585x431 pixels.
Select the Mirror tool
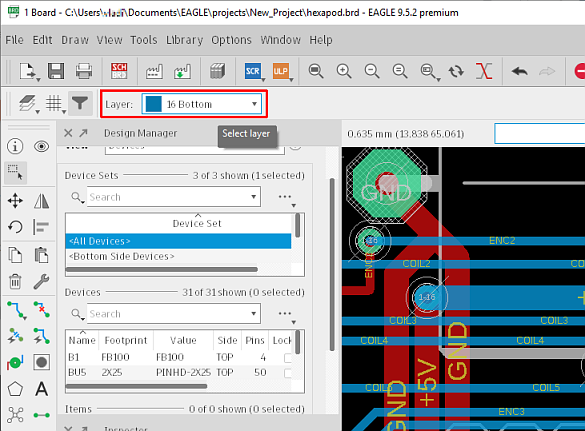(x=41, y=201)
